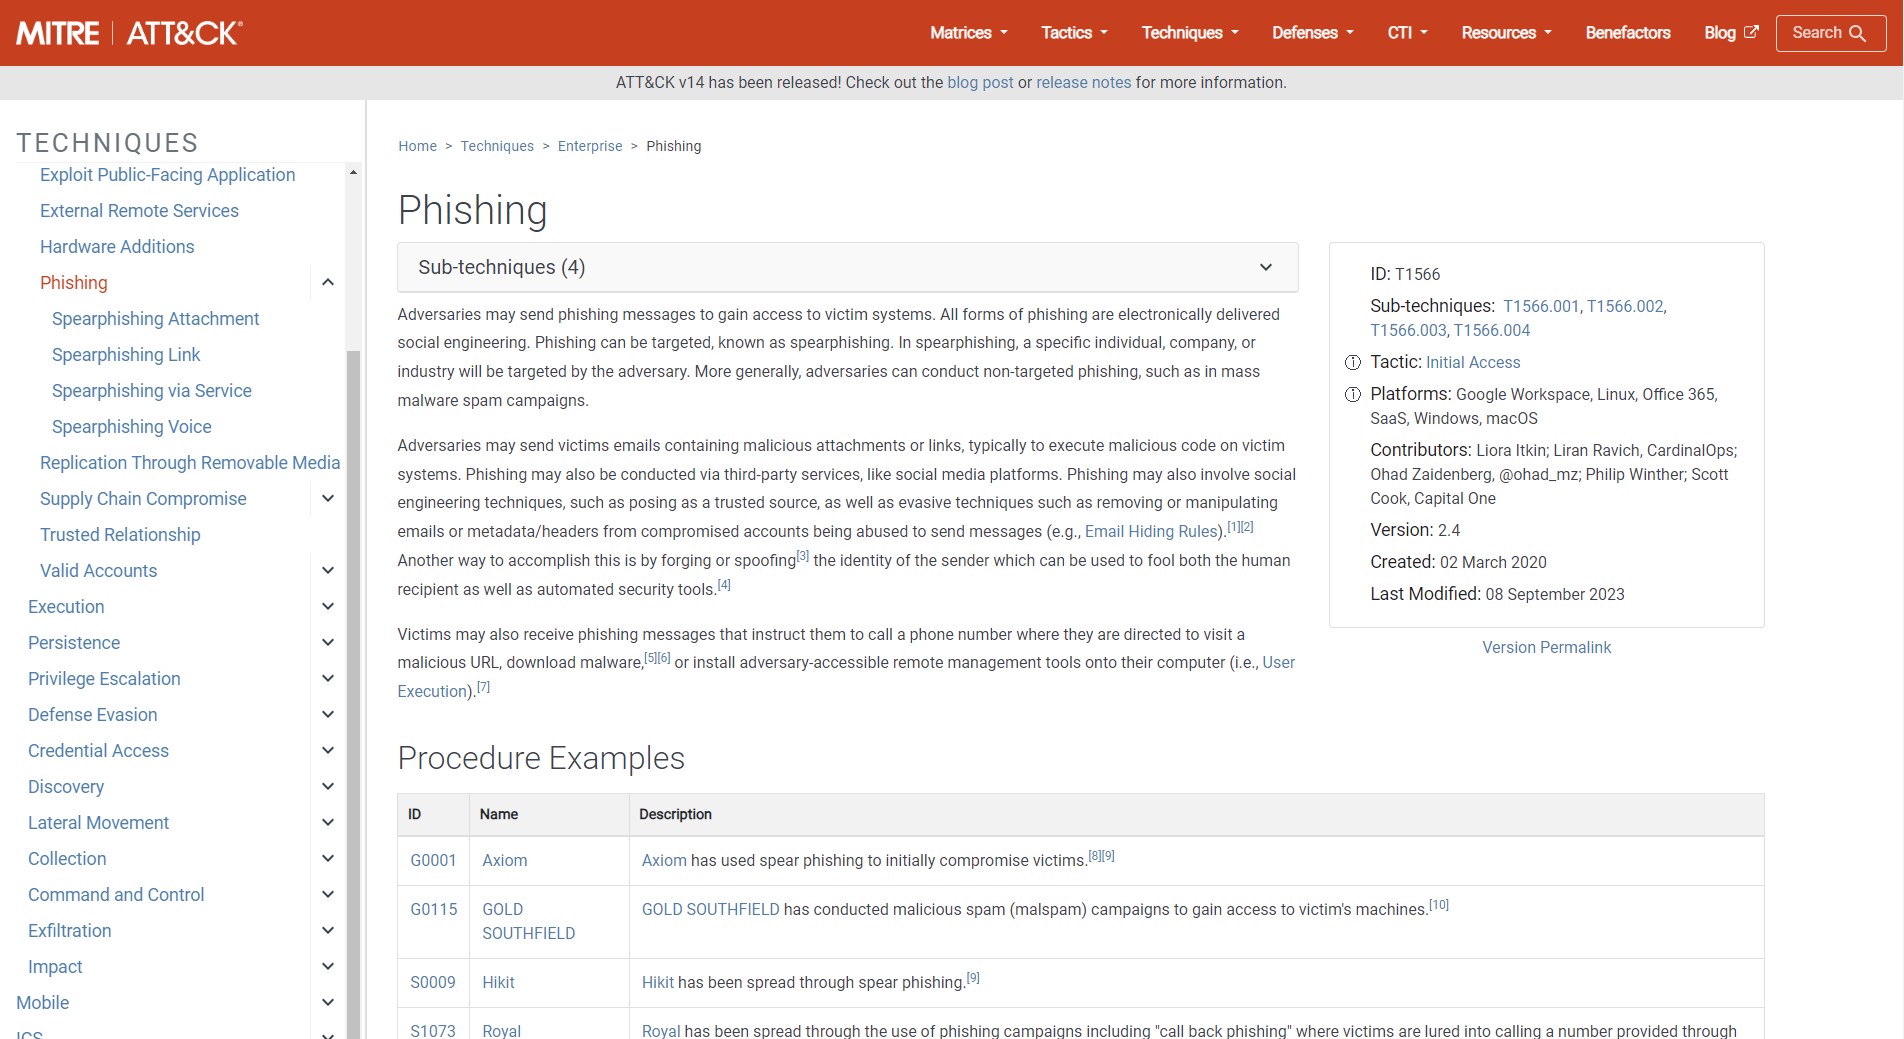Expand the Persistence tactic chevron

point(328,643)
